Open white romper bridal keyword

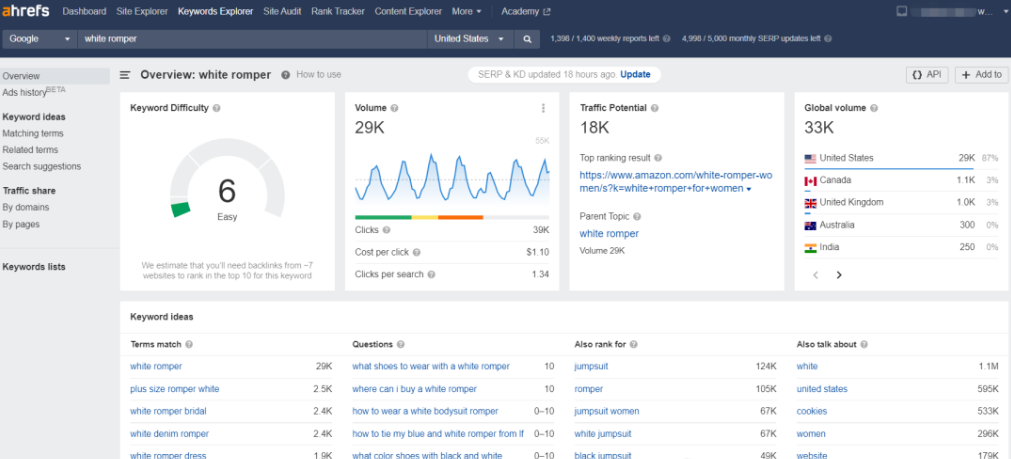(x=168, y=411)
